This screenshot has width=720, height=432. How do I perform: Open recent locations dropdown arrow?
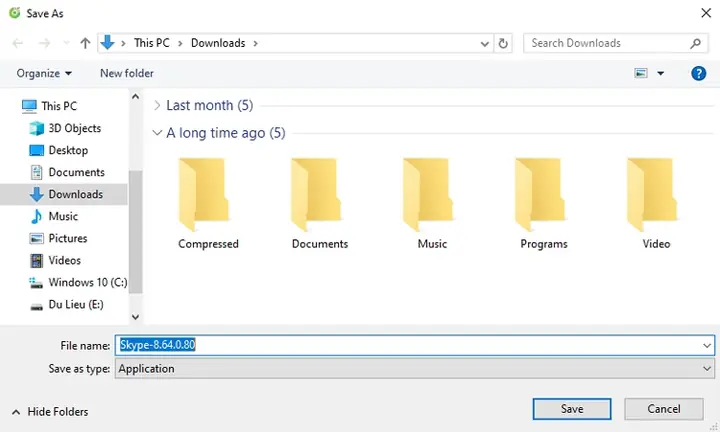[66, 43]
